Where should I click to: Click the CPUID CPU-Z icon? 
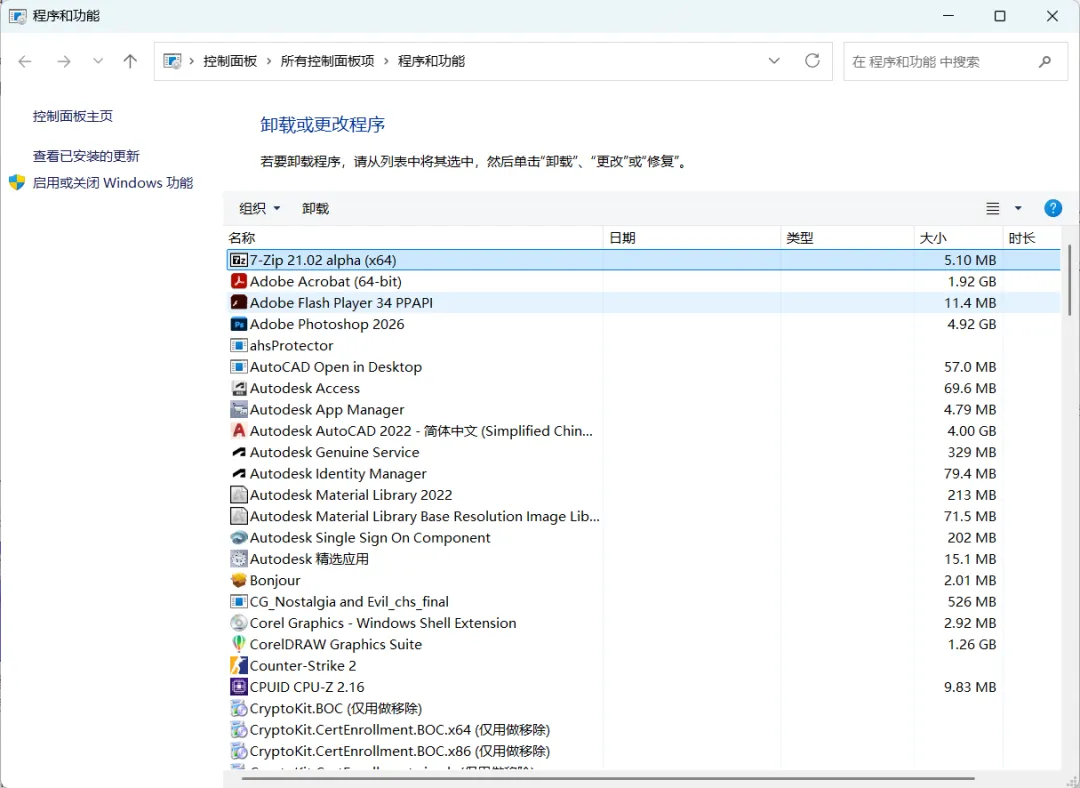click(x=238, y=687)
